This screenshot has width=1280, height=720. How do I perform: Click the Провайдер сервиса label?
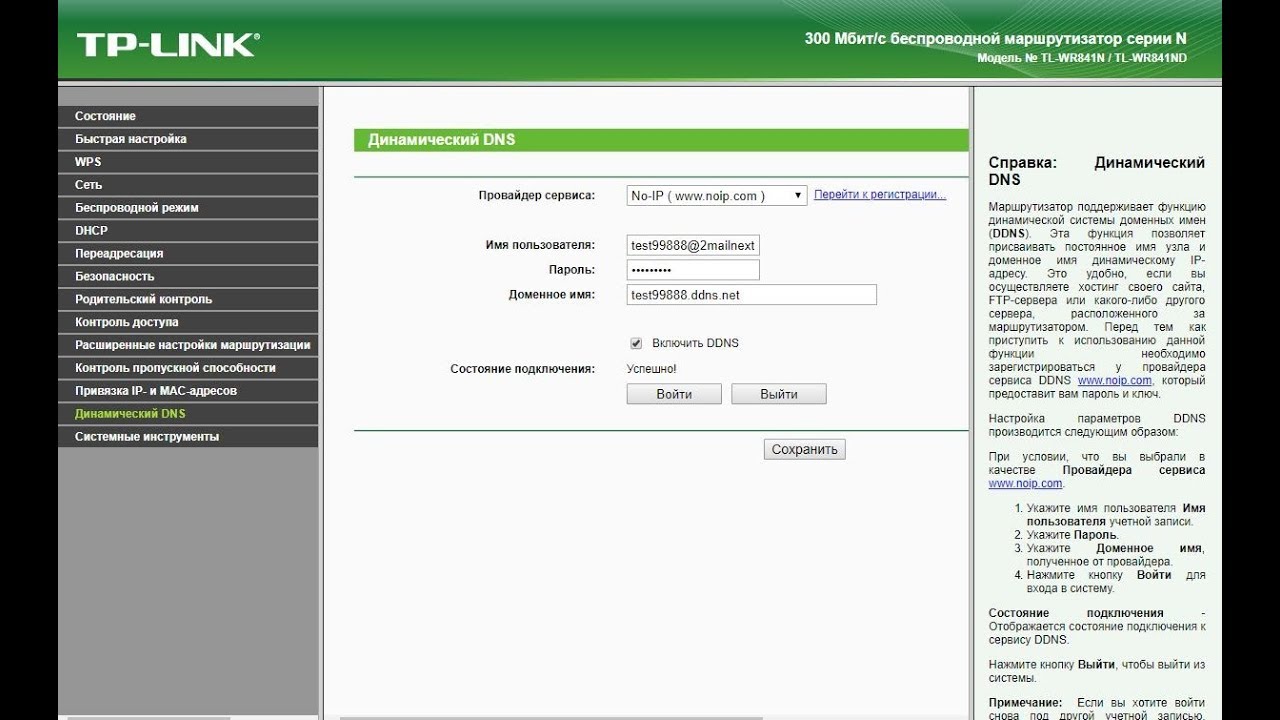537,195
